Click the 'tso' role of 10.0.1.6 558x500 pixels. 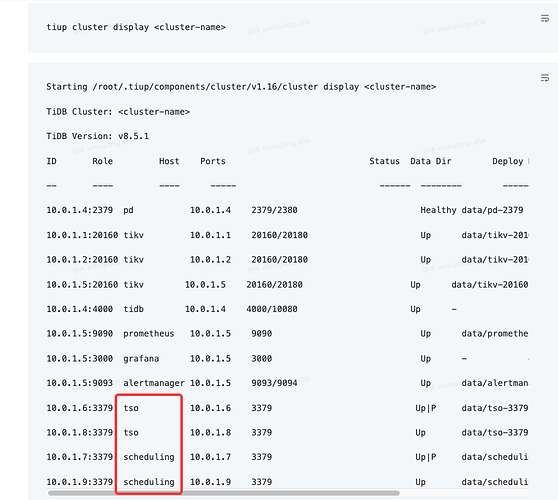pyautogui.click(x=131, y=408)
